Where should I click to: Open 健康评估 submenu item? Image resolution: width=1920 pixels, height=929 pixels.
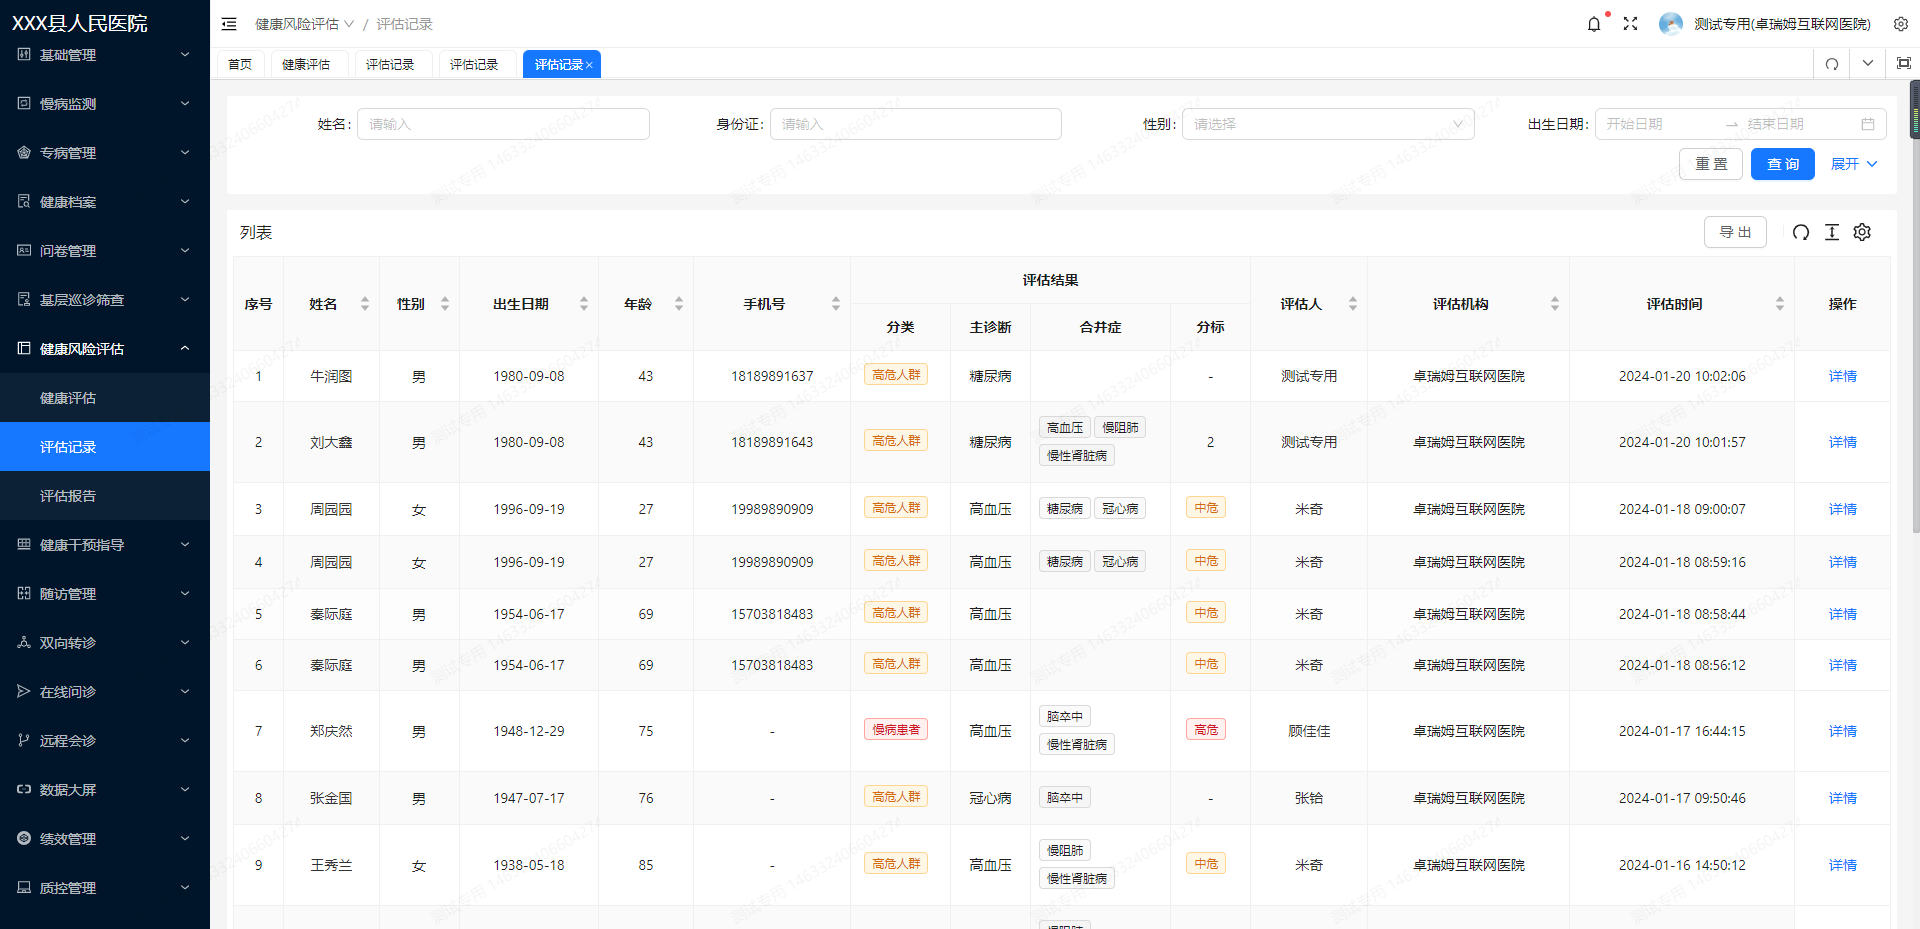105,398
